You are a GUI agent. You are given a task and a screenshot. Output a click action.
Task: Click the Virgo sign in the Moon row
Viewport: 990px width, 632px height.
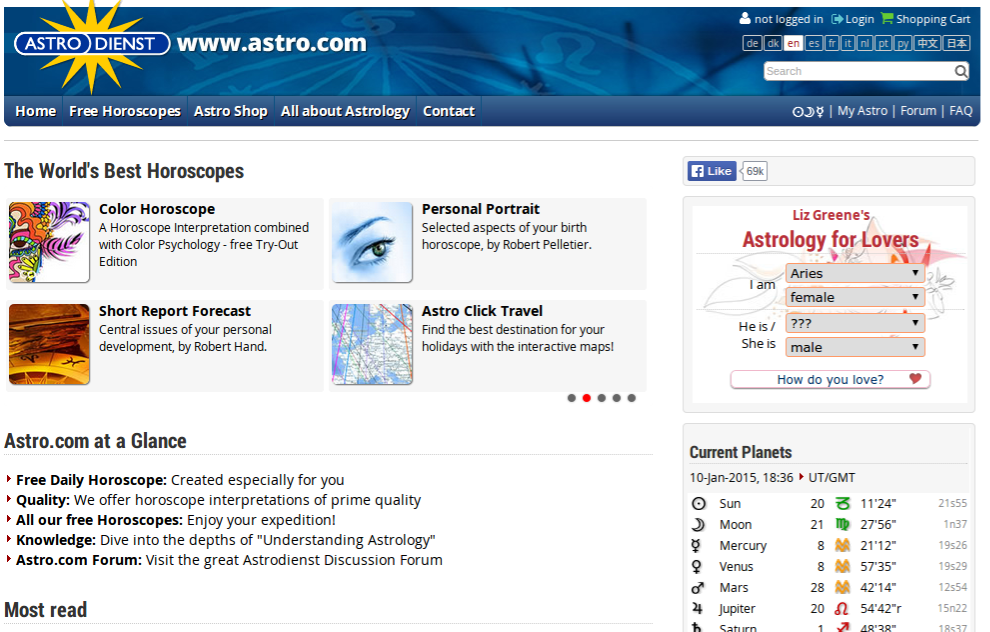coord(842,525)
